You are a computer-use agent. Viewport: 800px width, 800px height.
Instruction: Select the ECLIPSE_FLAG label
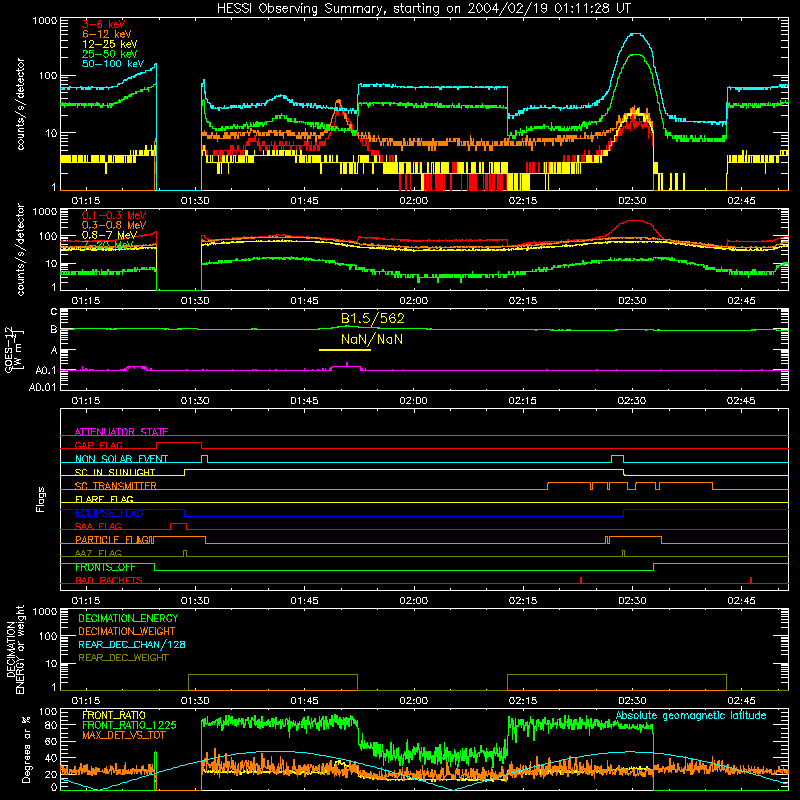[109, 513]
